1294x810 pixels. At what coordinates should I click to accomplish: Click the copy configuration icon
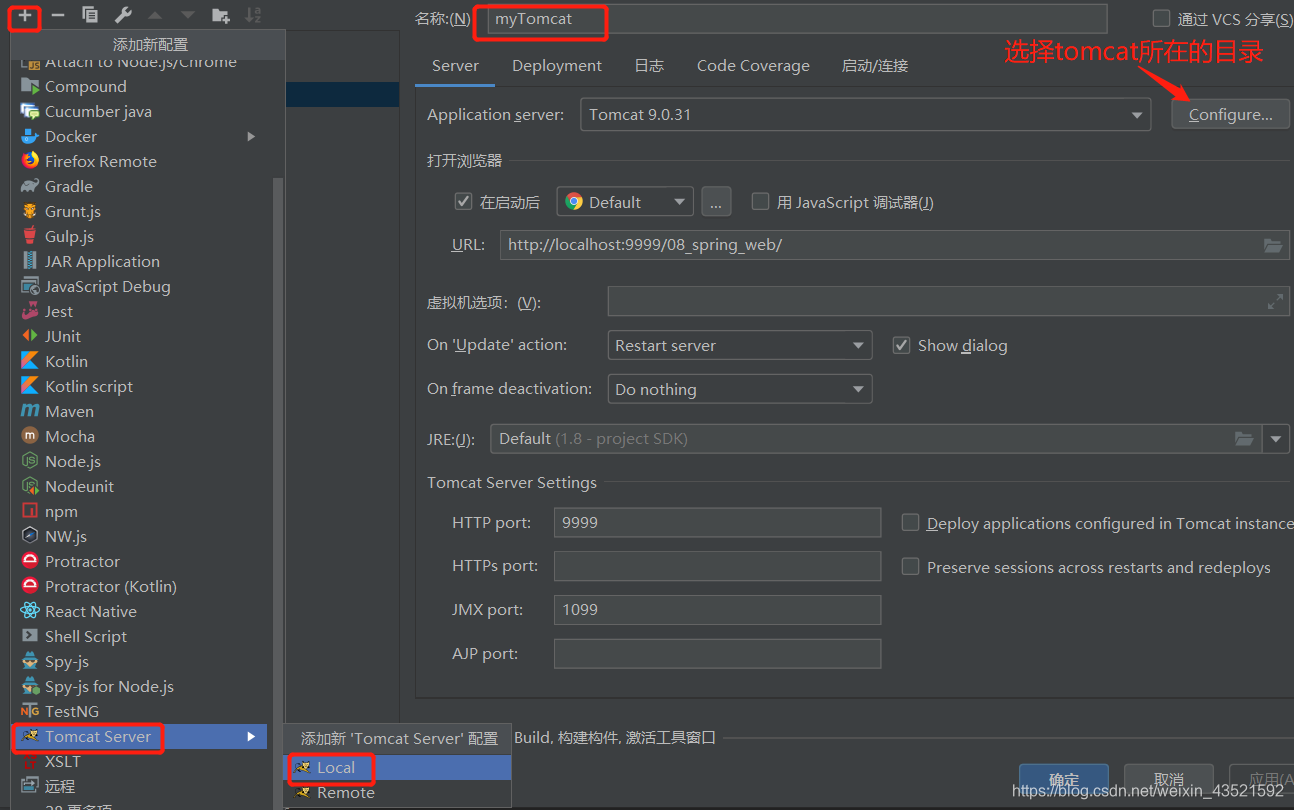click(90, 15)
